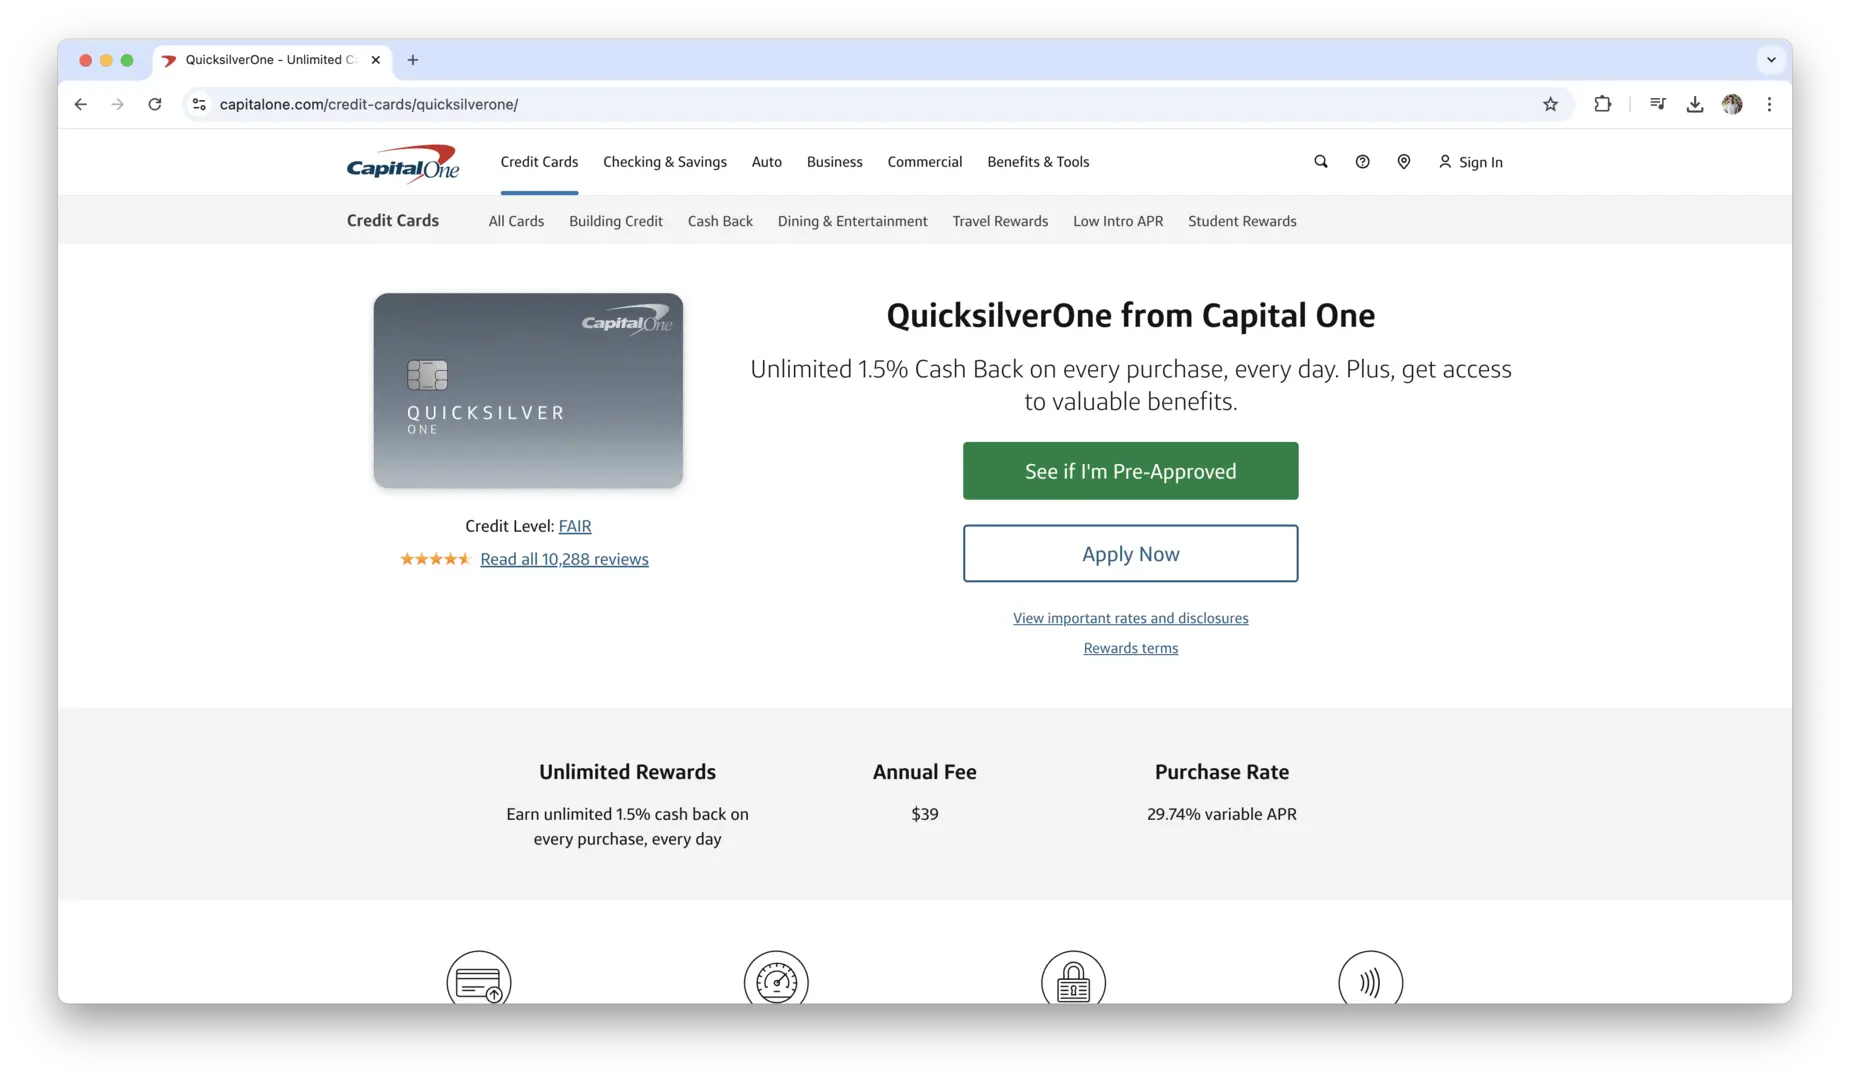Reload the page with the refresh icon

[155, 104]
